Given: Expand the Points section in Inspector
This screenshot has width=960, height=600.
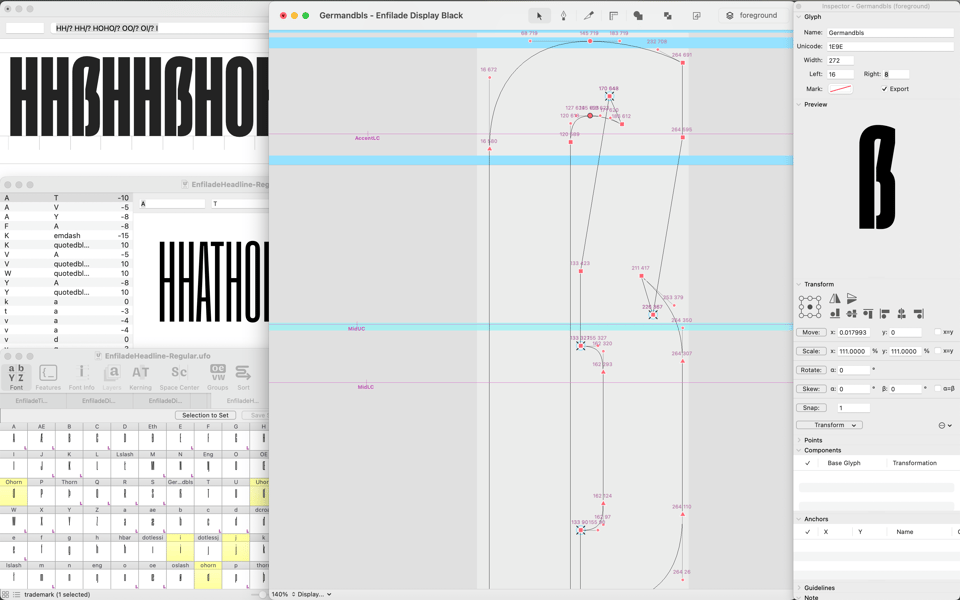Looking at the screenshot, I should pos(800,440).
